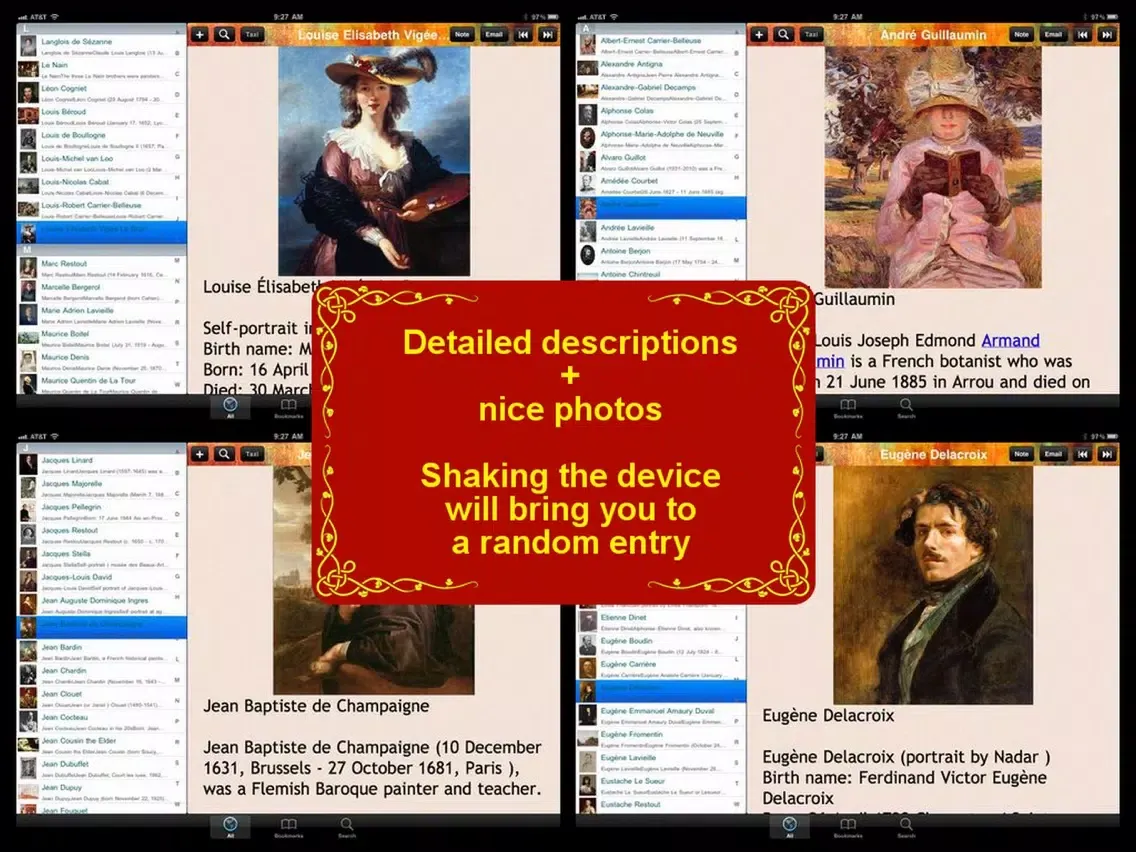Open the Marc Restout list entry
The height and width of the screenshot is (852, 1136).
pyautogui.click(x=101, y=268)
